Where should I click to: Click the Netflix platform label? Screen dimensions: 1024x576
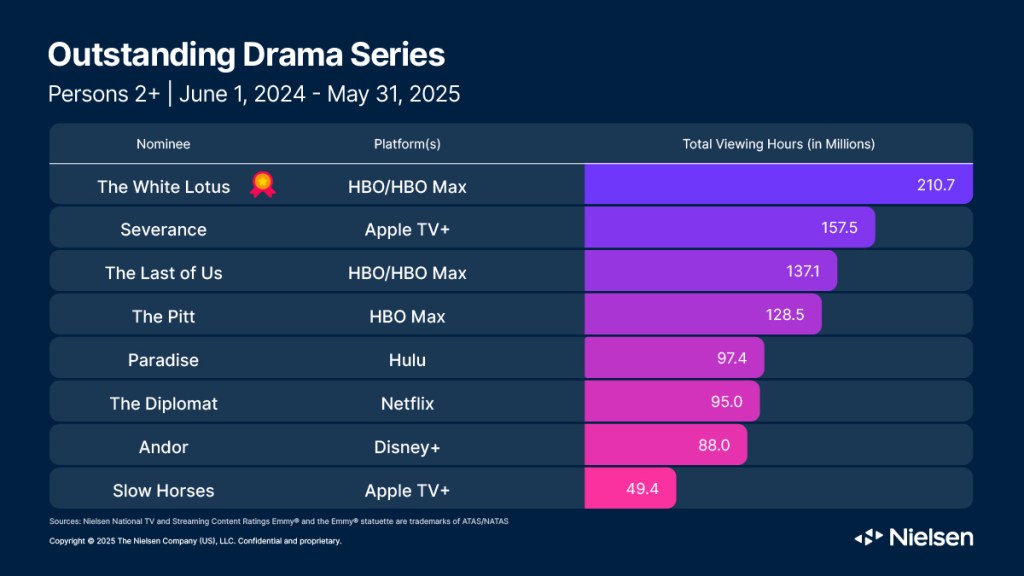(407, 404)
